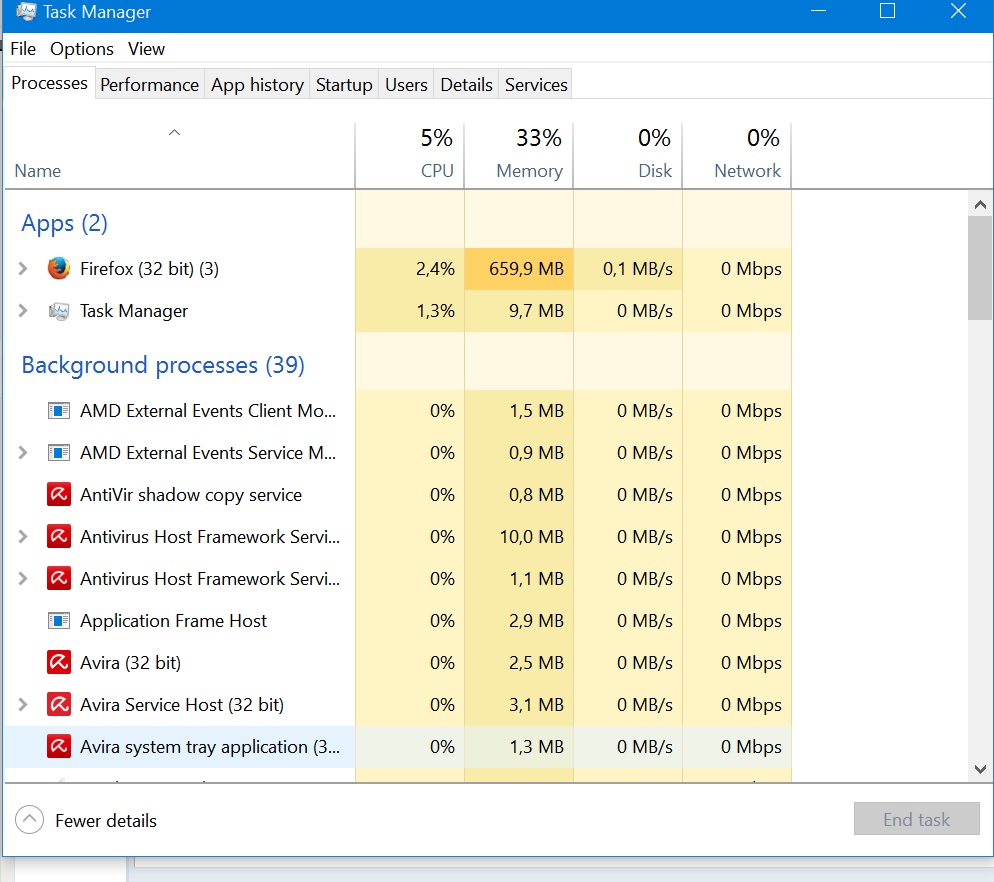Go to the Startup tab
The height and width of the screenshot is (882, 994).
pyautogui.click(x=344, y=84)
